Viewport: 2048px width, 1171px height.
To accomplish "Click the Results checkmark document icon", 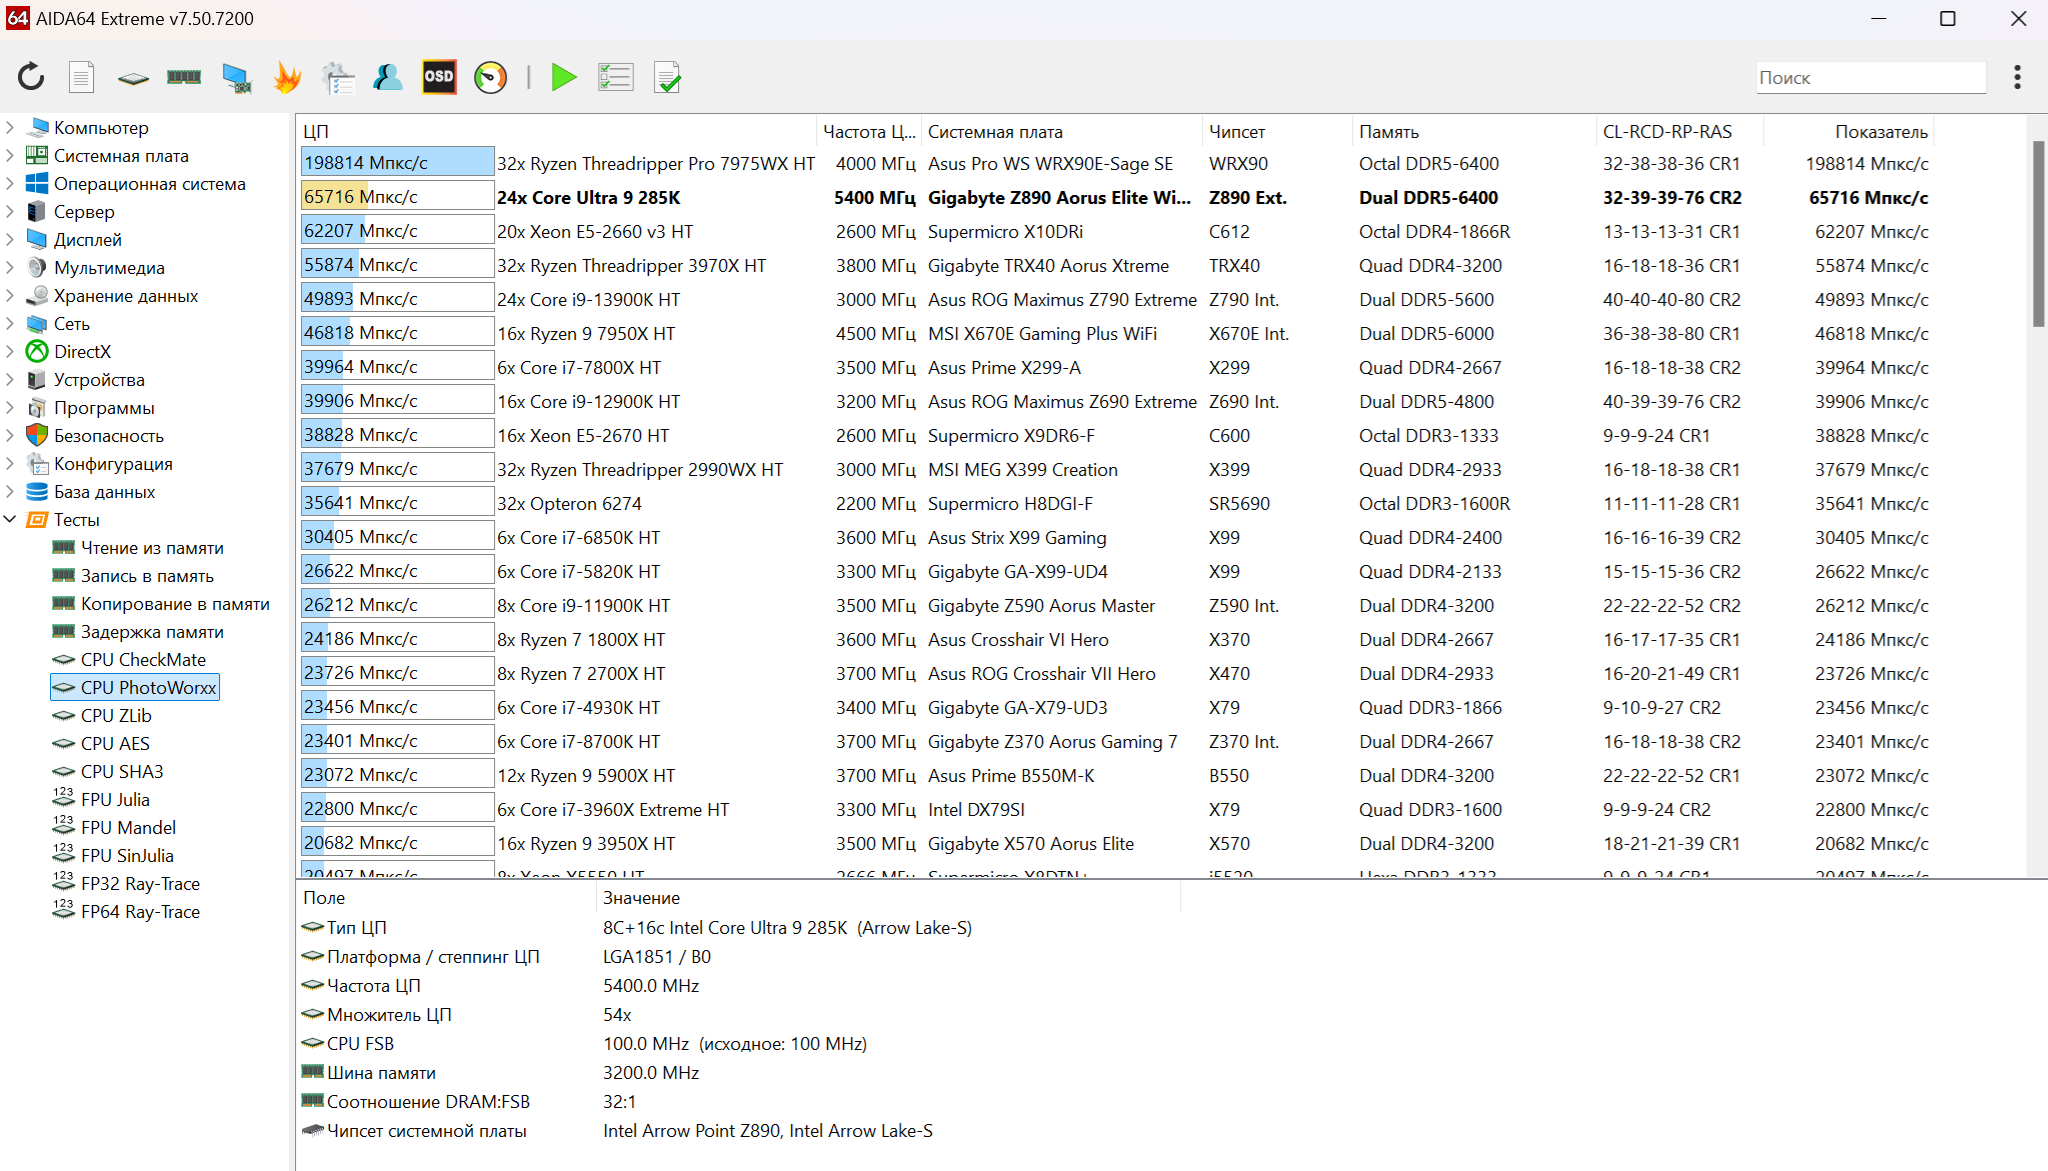I will pos(667,77).
